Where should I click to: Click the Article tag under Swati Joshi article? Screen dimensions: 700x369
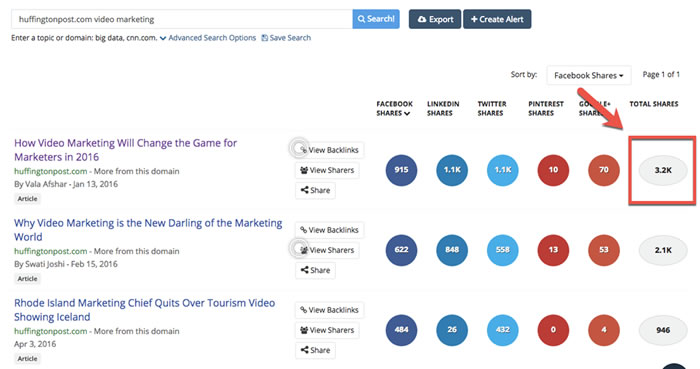(27, 279)
